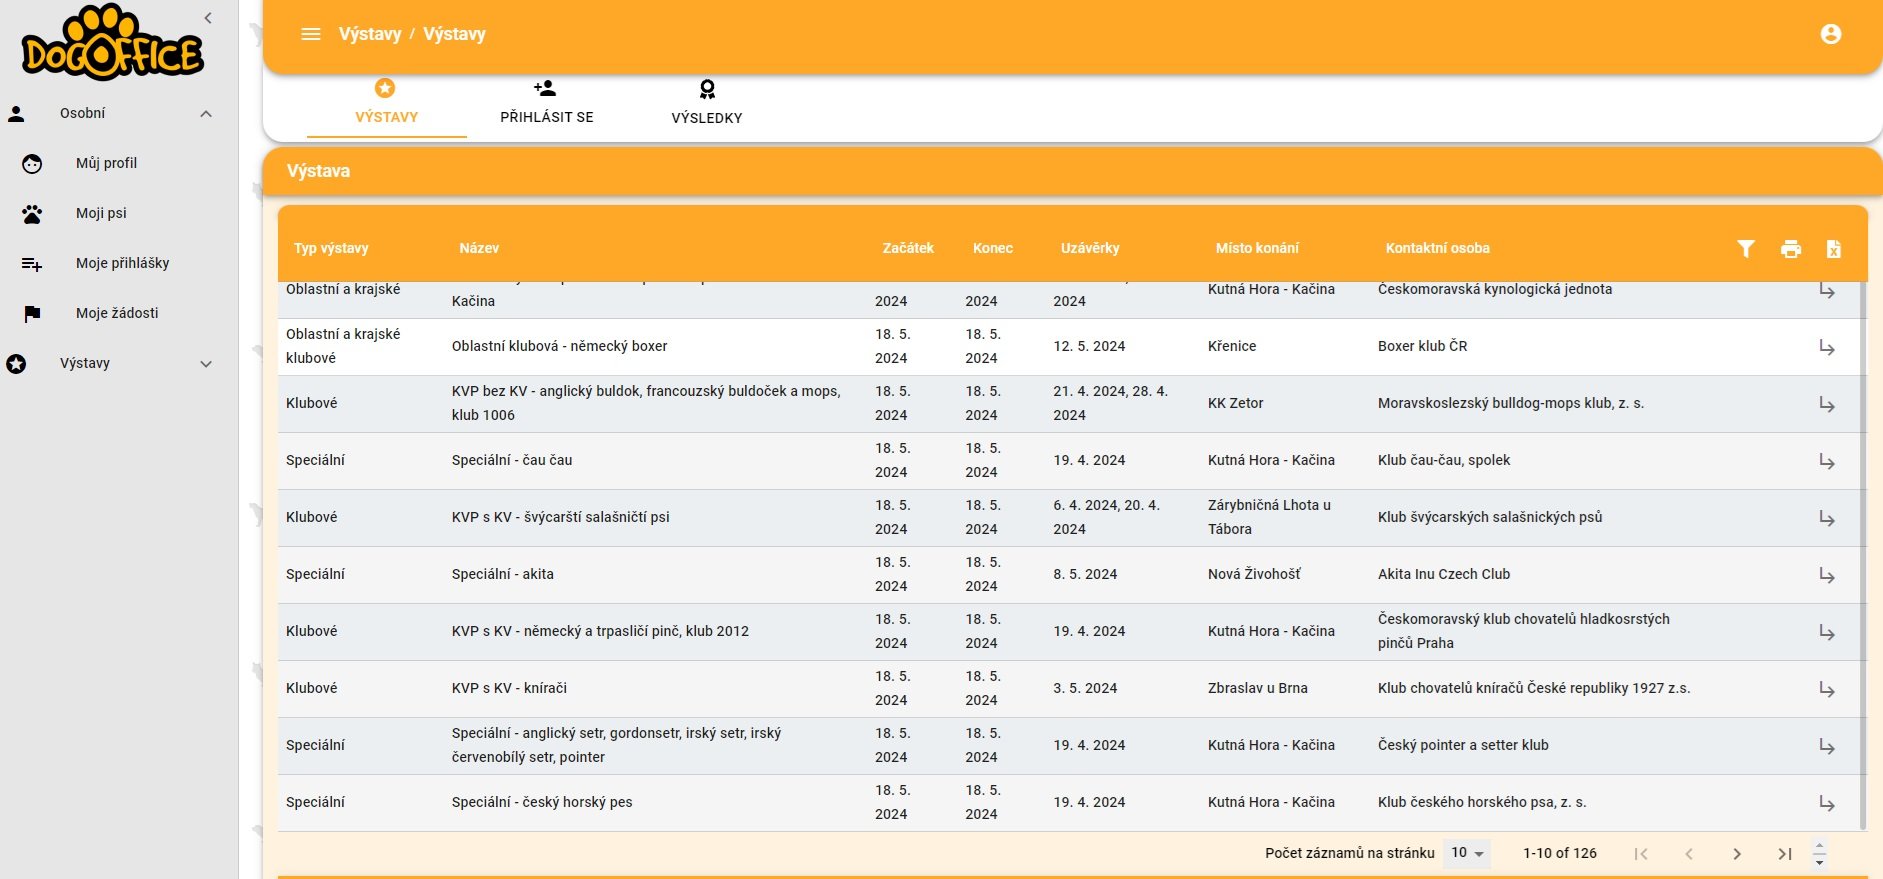Go to Moji psi page
This screenshot has width=1883, height=879.
[101, 213]
